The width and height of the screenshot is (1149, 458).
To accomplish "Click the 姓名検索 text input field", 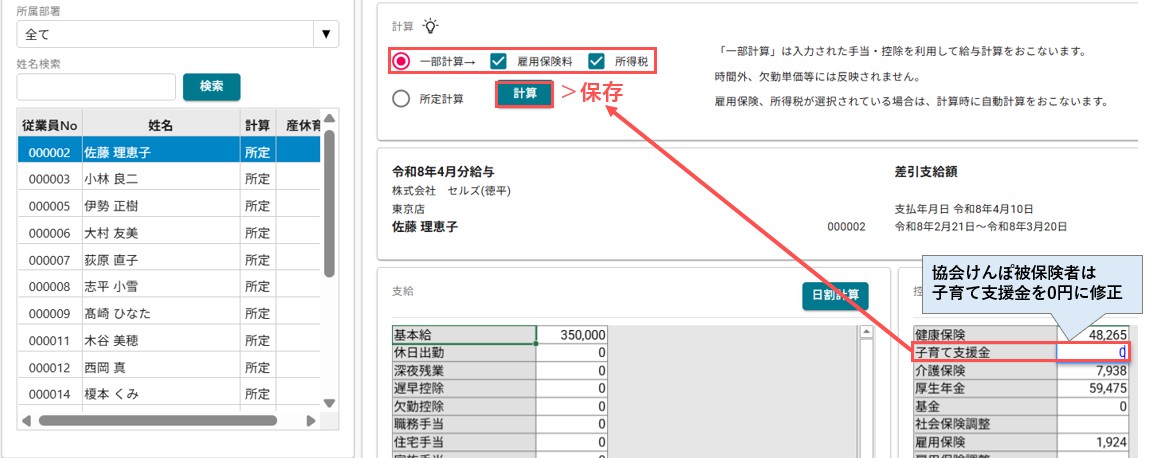I will tap(96, 86).
